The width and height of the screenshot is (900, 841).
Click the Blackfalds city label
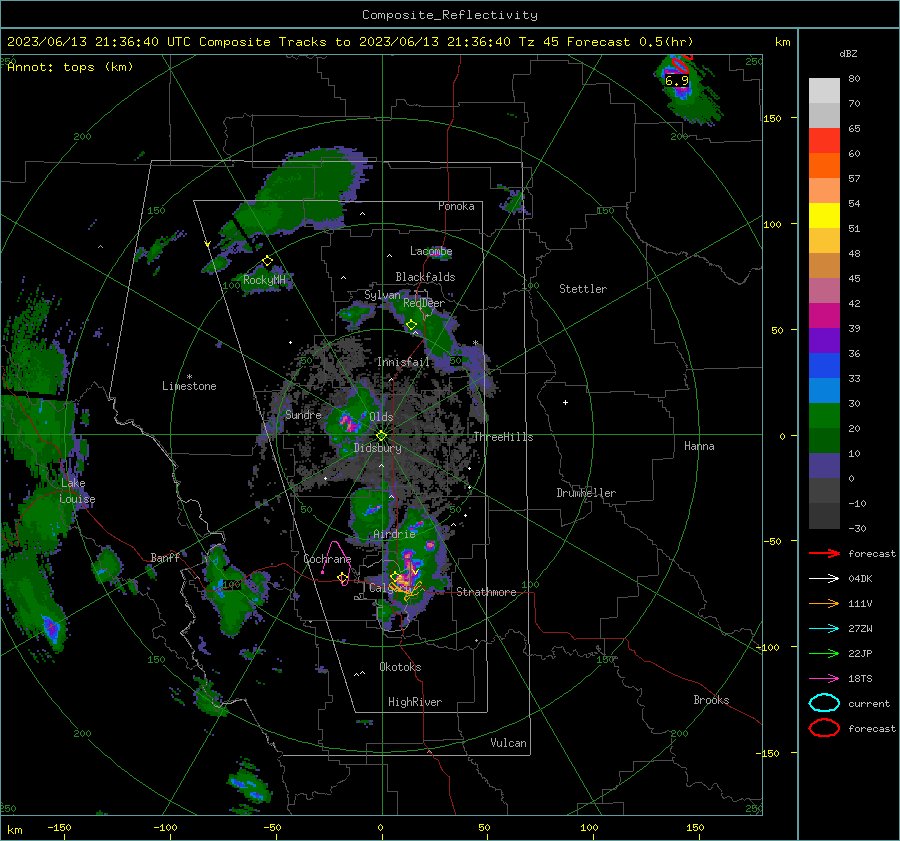[425, 277]
